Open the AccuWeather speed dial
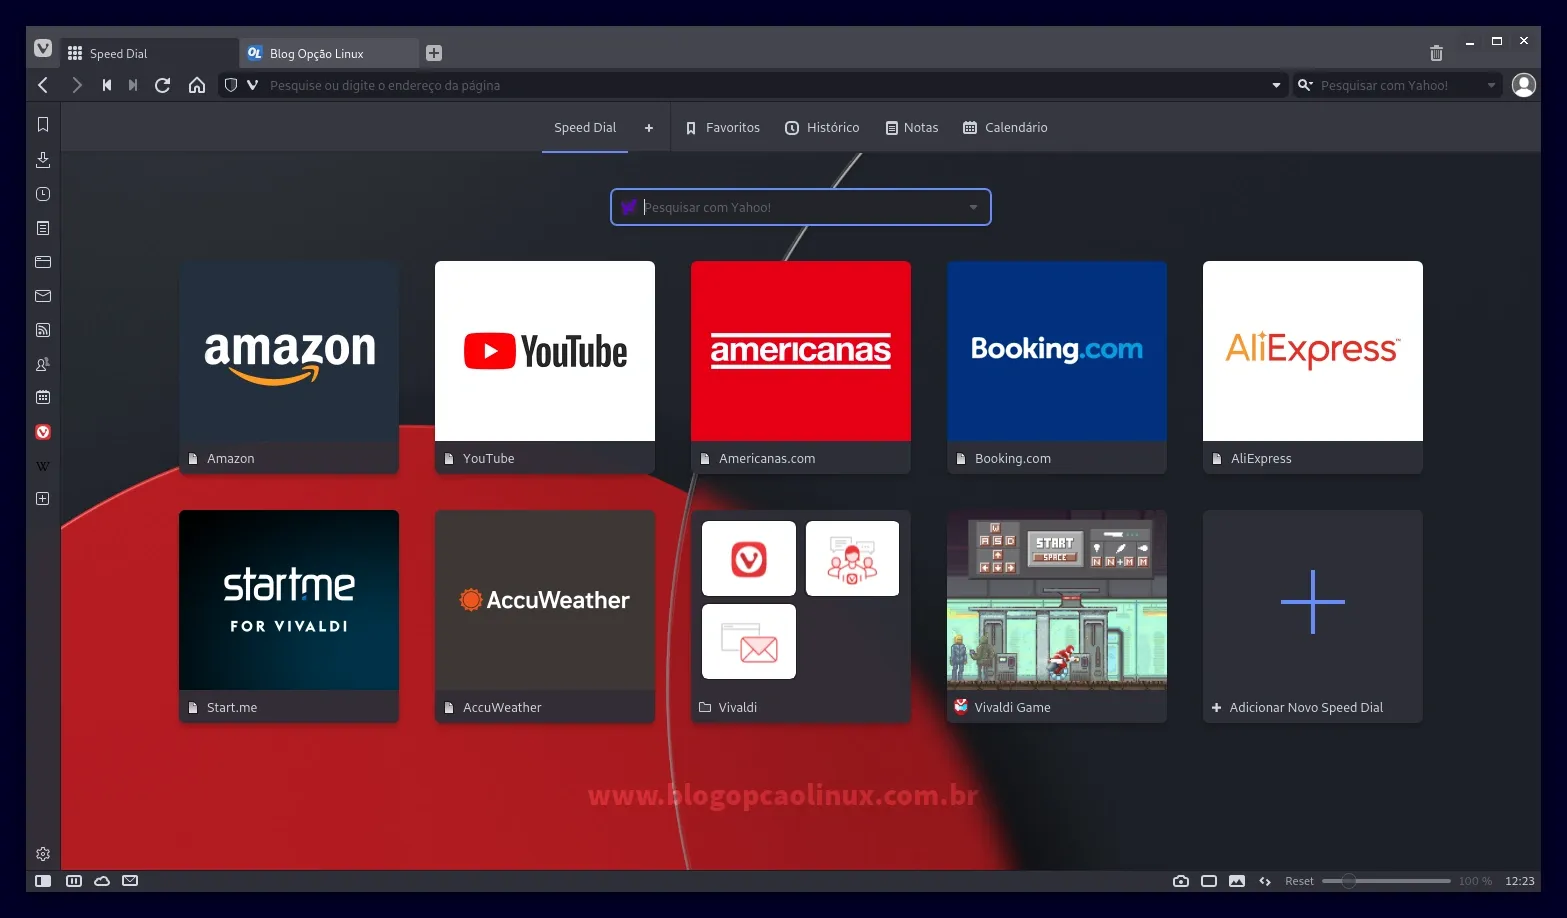Screen dimensions: 1567x918 (545, 616)
